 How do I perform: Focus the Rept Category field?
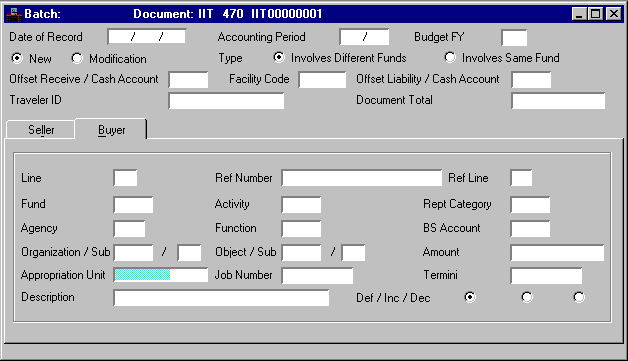point(530,205)
